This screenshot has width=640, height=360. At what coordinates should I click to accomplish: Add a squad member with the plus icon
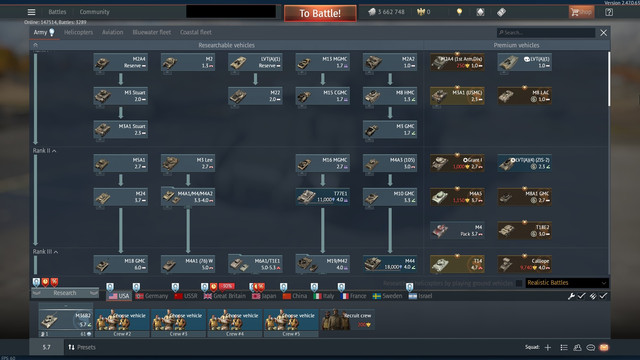coord(548,347)
